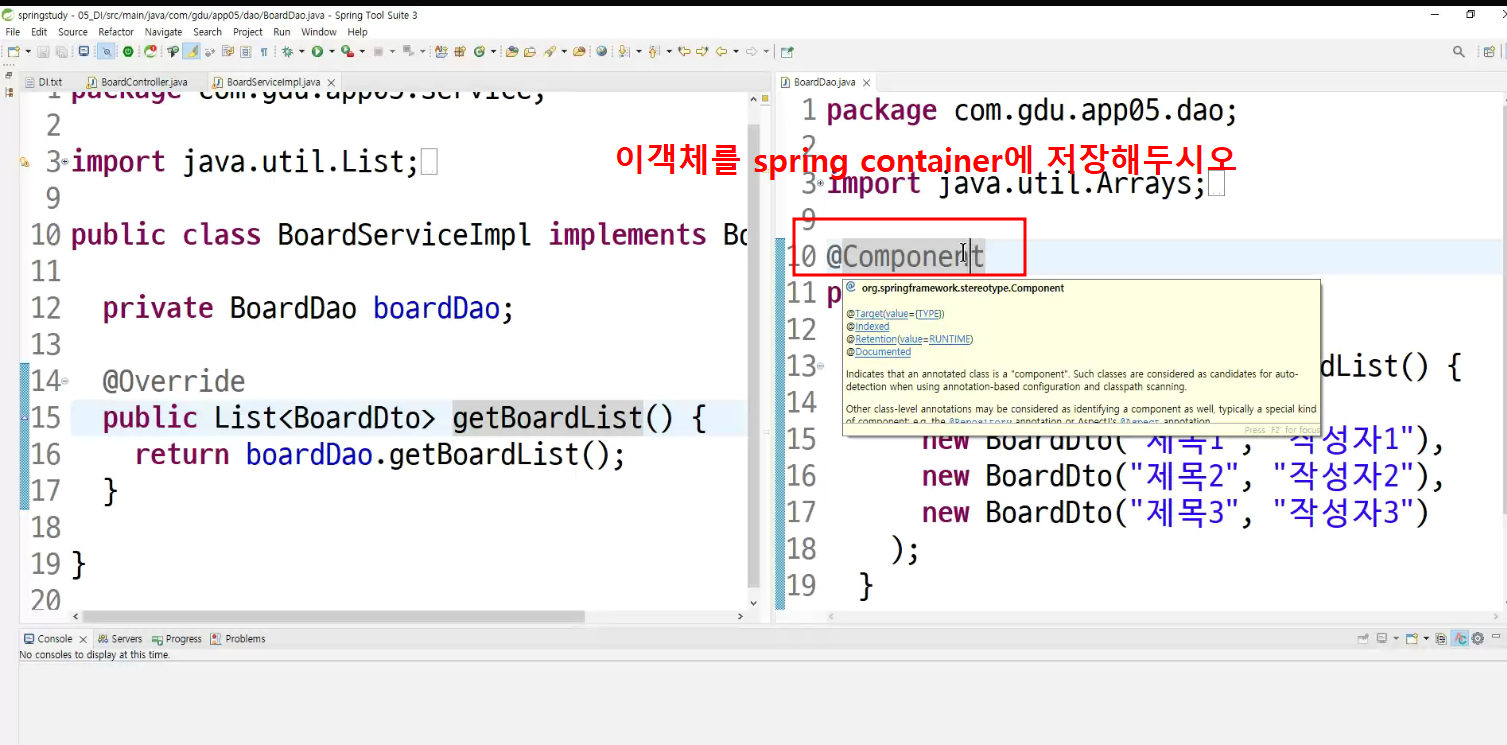Expand folded imports in BoardServiceImpl editor

click(x=65, y=161)
